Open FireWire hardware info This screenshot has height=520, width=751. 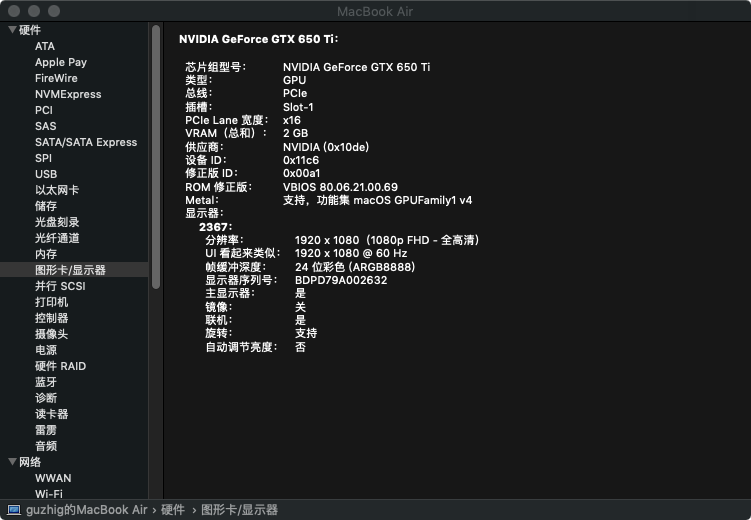pos(56,78)
